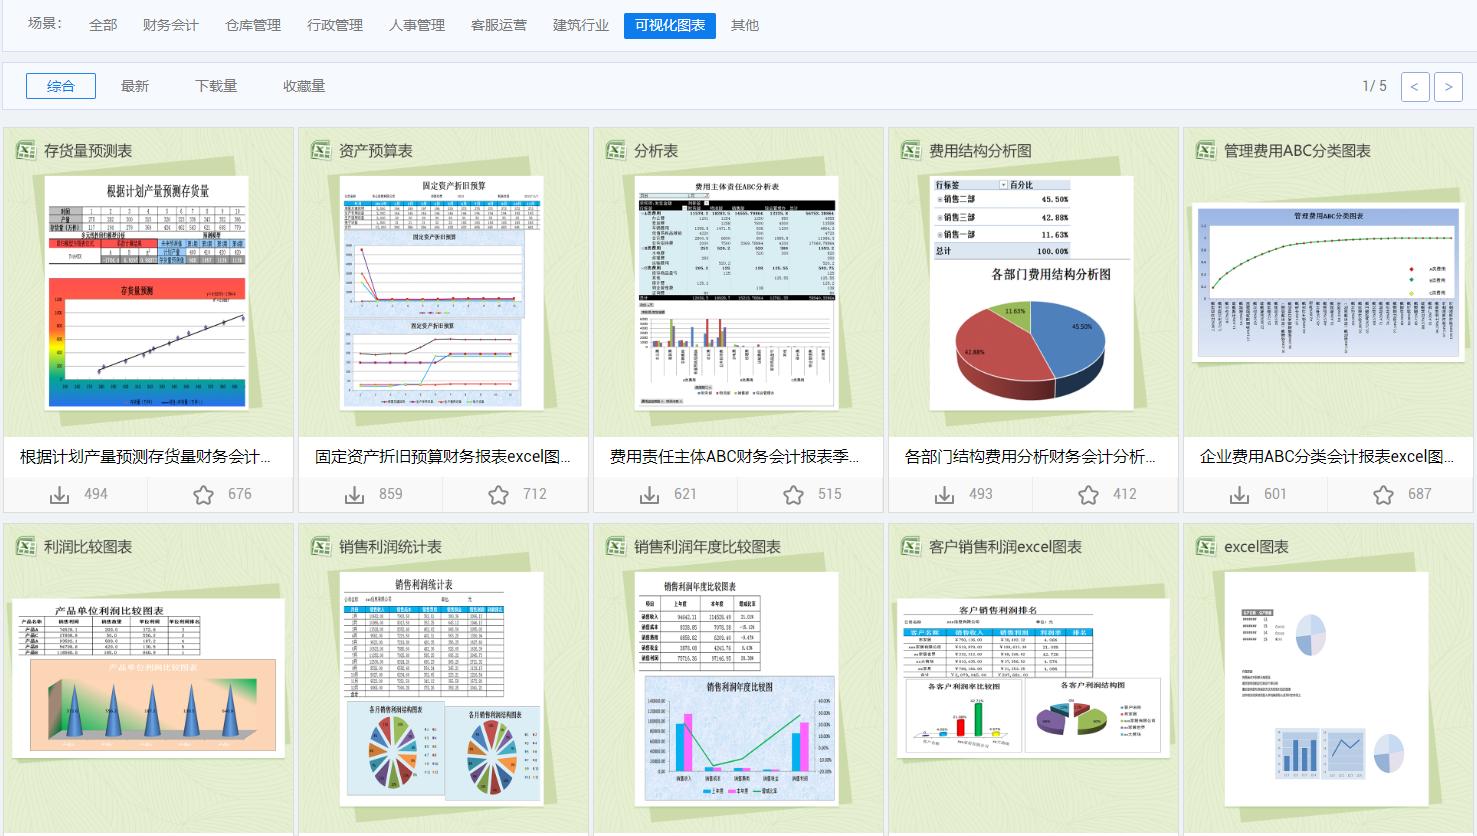Click the download icon under 客户销售利润excel图表

(944, 833)
